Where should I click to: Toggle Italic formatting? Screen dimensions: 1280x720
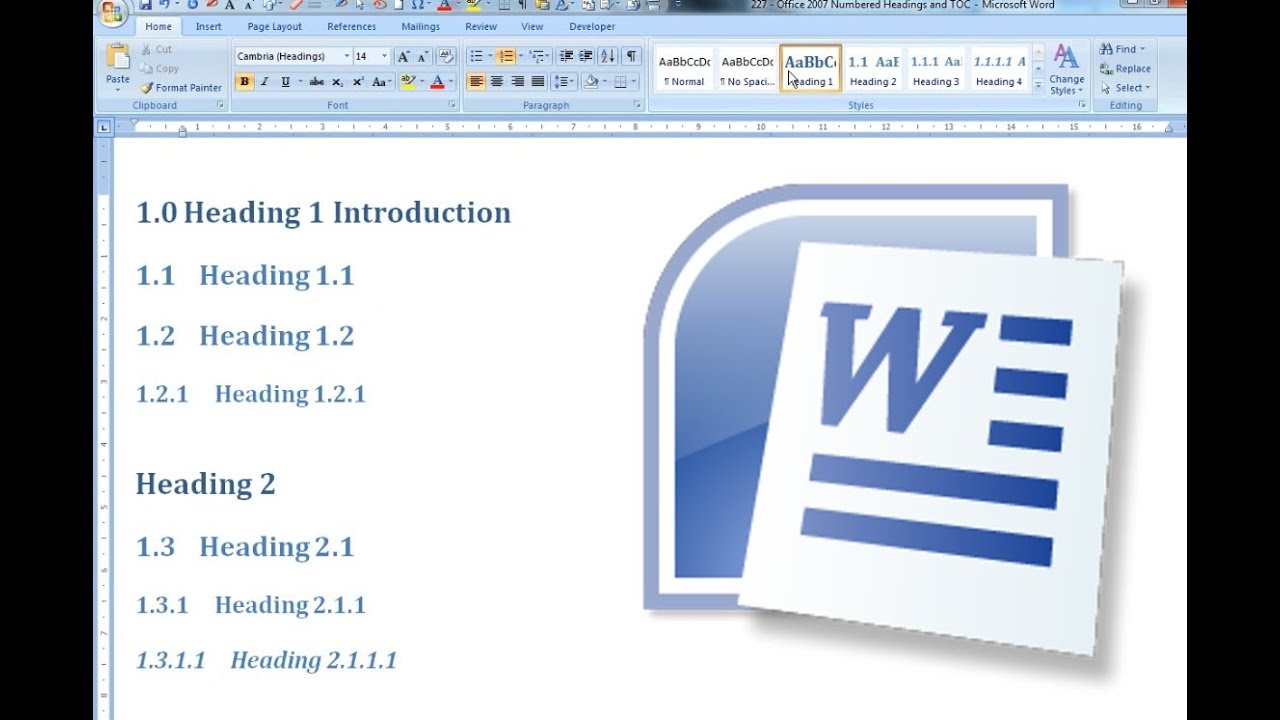265,82
